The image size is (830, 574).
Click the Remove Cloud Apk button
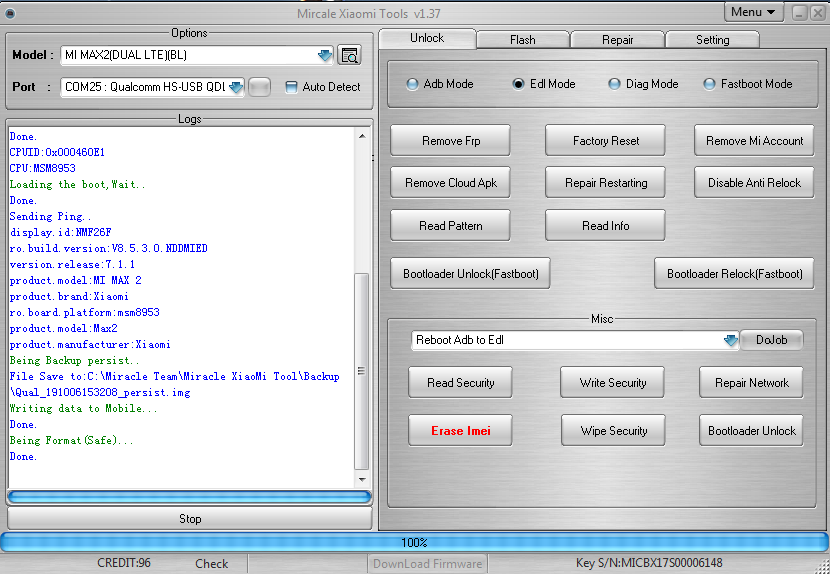tap(450, 183)
